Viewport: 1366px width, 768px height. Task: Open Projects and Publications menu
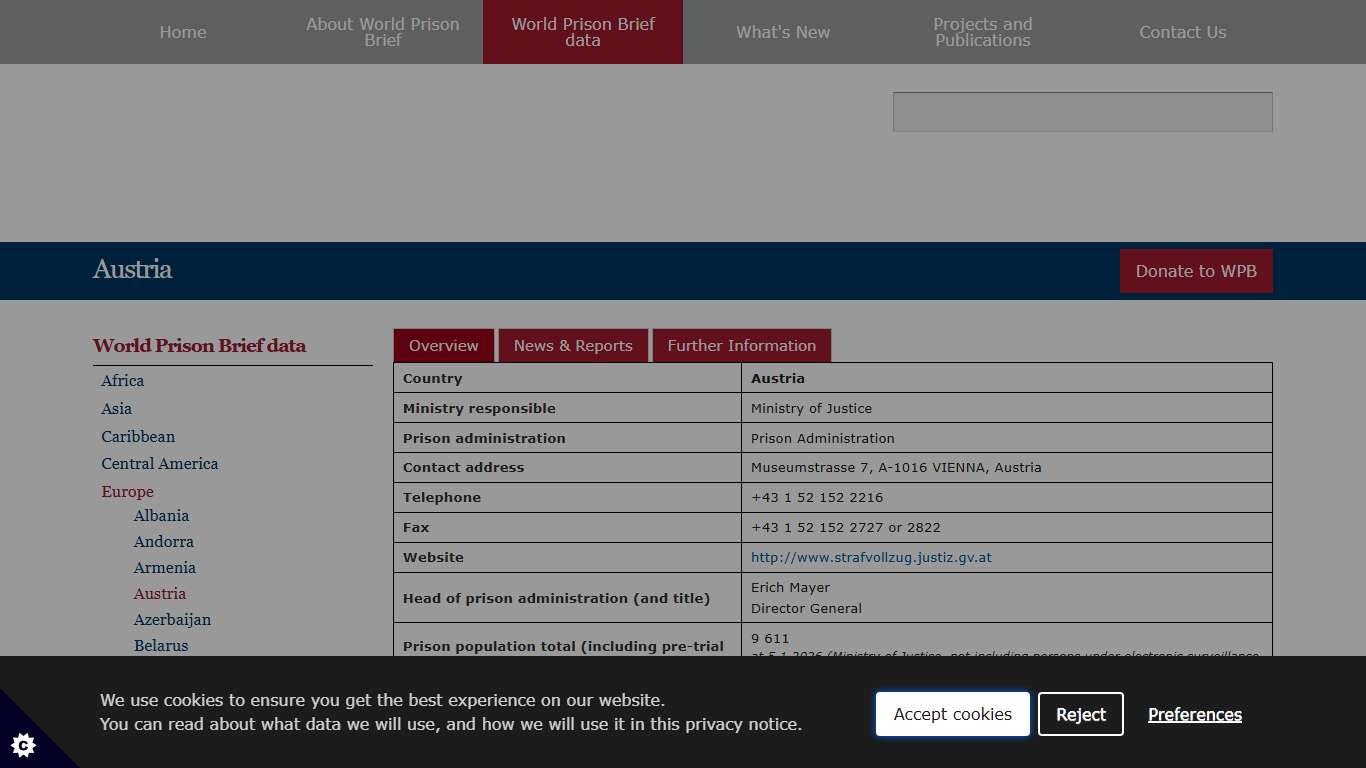tap(983, 32)
